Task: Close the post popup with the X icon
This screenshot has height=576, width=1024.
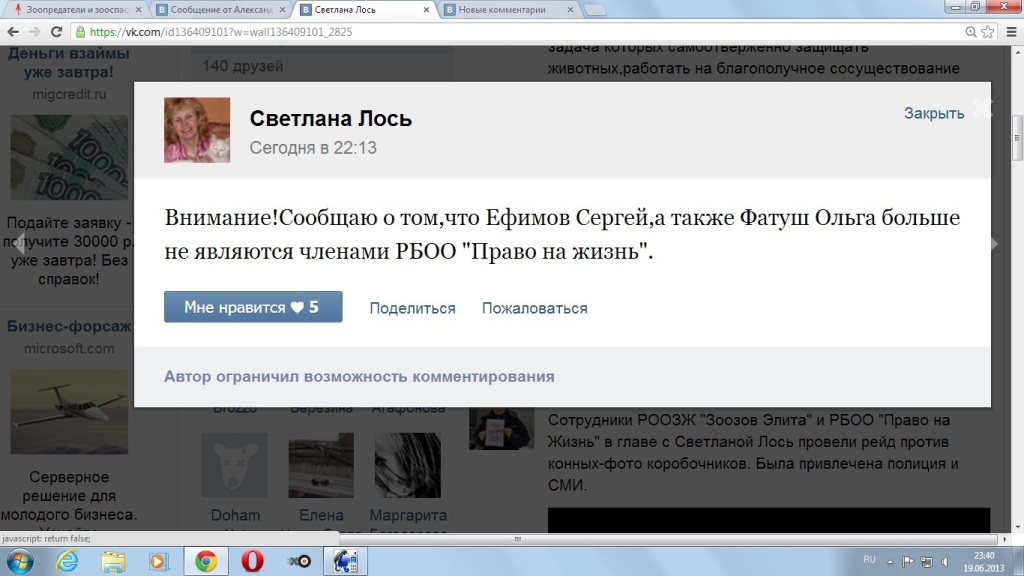Action: (x=983, y=109)
